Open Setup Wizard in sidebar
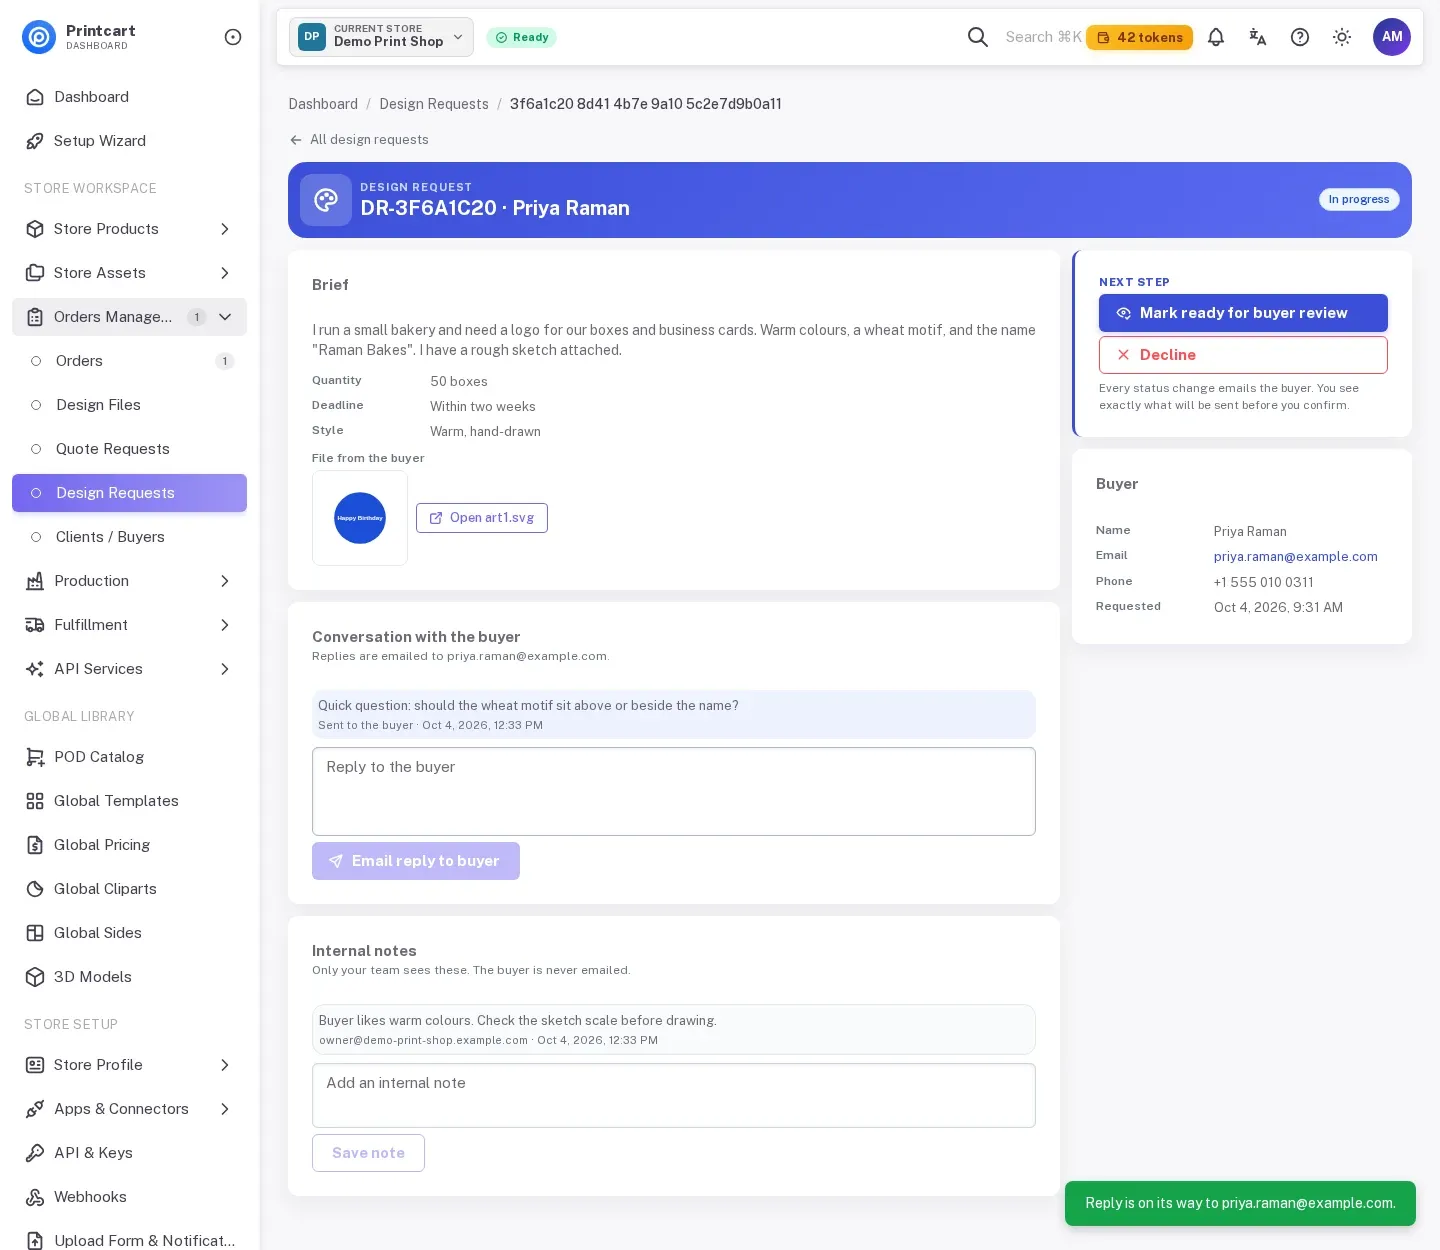Image resolution: width=1440 pixels, height=1250 pixels. click(129, 141)
